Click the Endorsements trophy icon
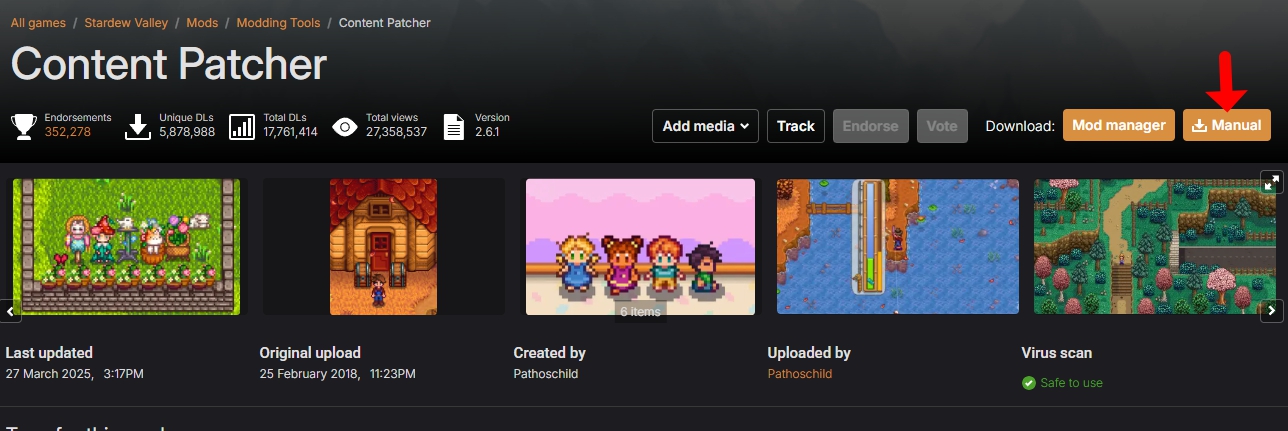 [23, 126]
